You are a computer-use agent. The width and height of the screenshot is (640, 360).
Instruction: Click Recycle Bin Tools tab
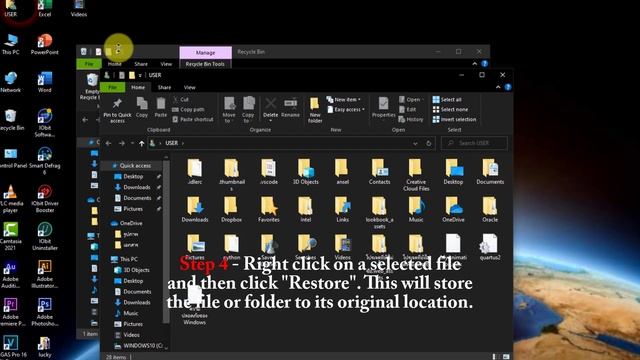click(x=205, y=64)
